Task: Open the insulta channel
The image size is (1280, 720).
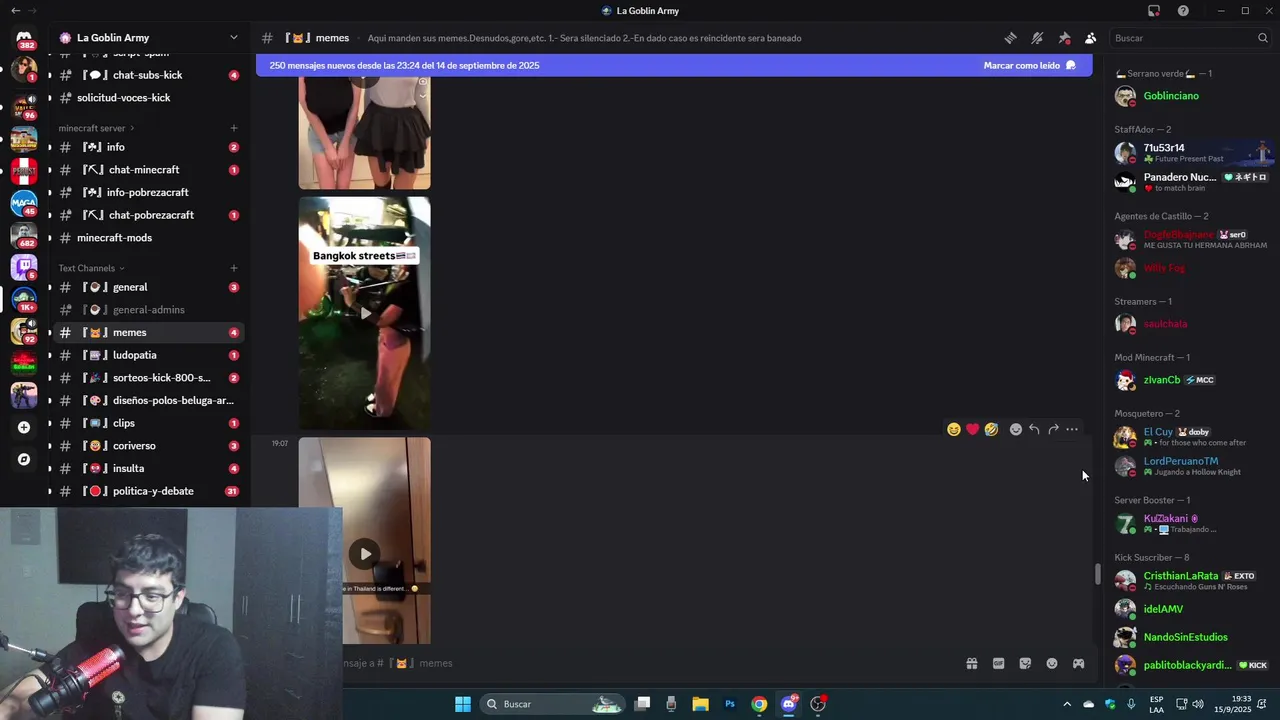Action: (148, 468)
